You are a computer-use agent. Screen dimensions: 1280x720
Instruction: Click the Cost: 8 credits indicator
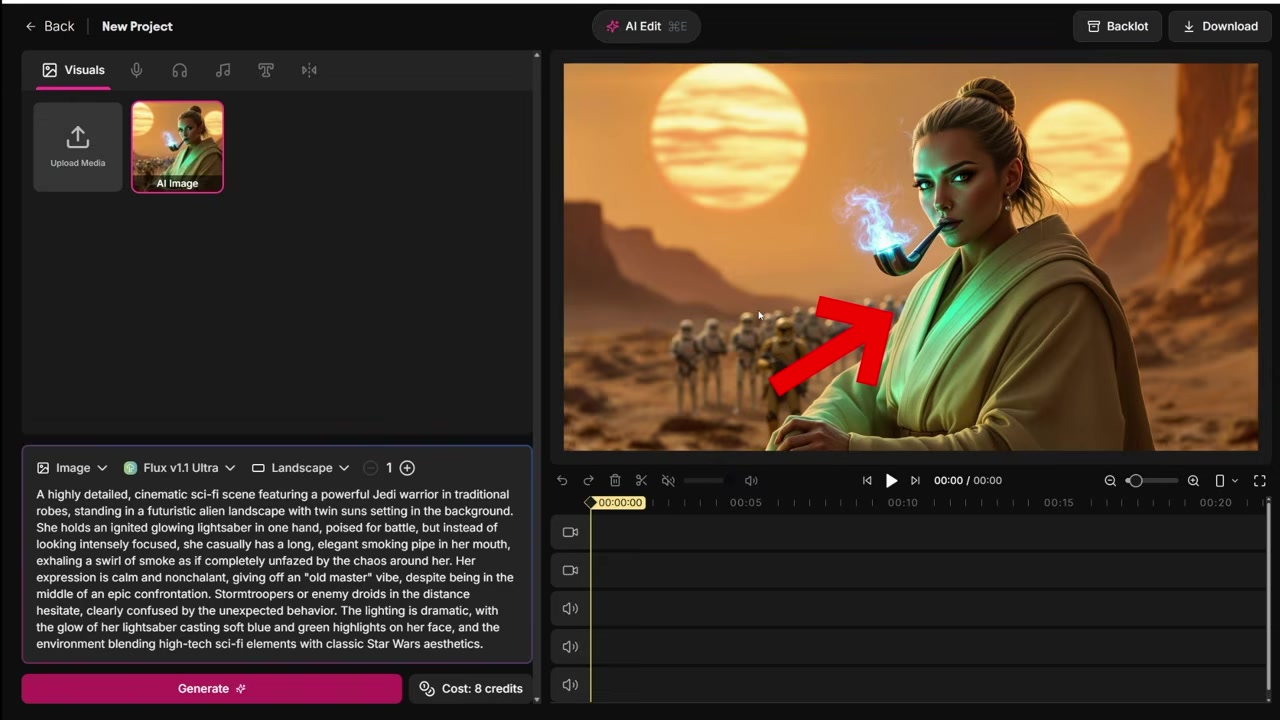click(x=470, y=688)
